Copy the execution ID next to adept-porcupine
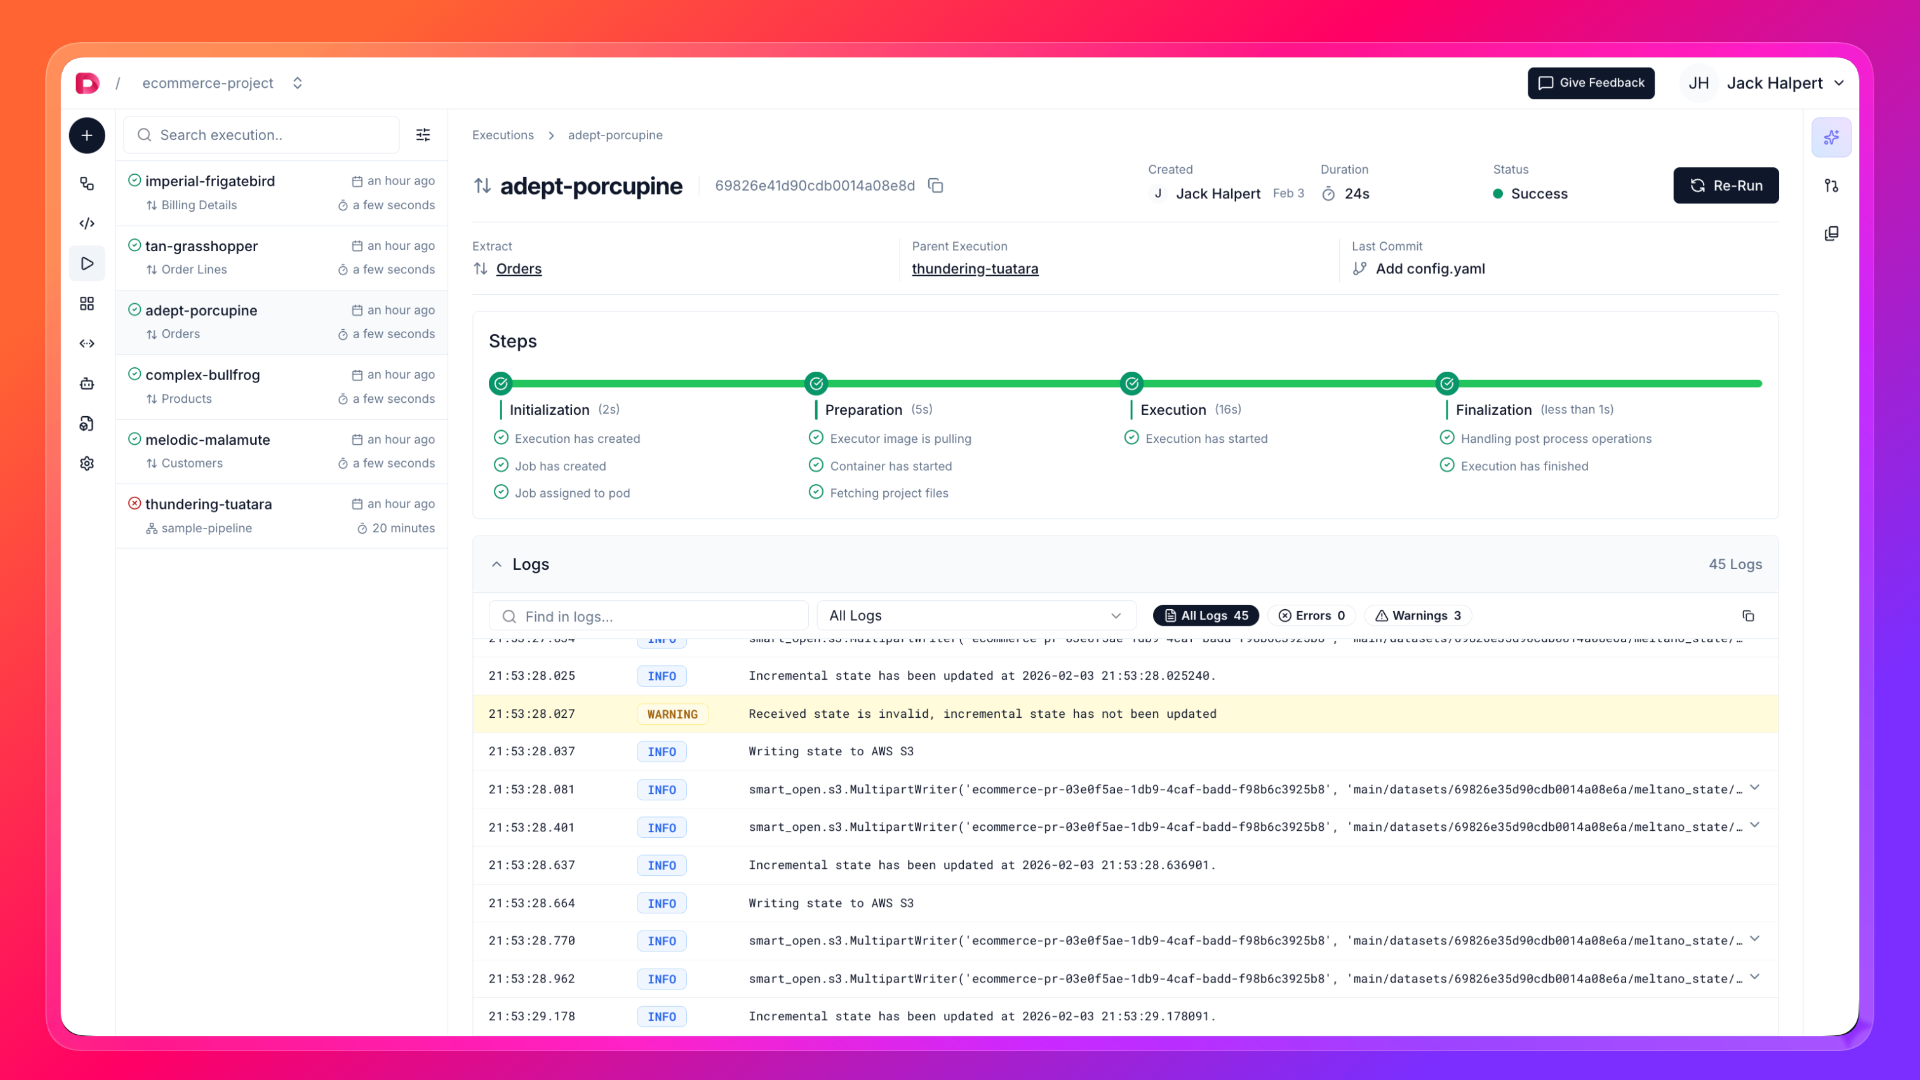 pos(936,186)
